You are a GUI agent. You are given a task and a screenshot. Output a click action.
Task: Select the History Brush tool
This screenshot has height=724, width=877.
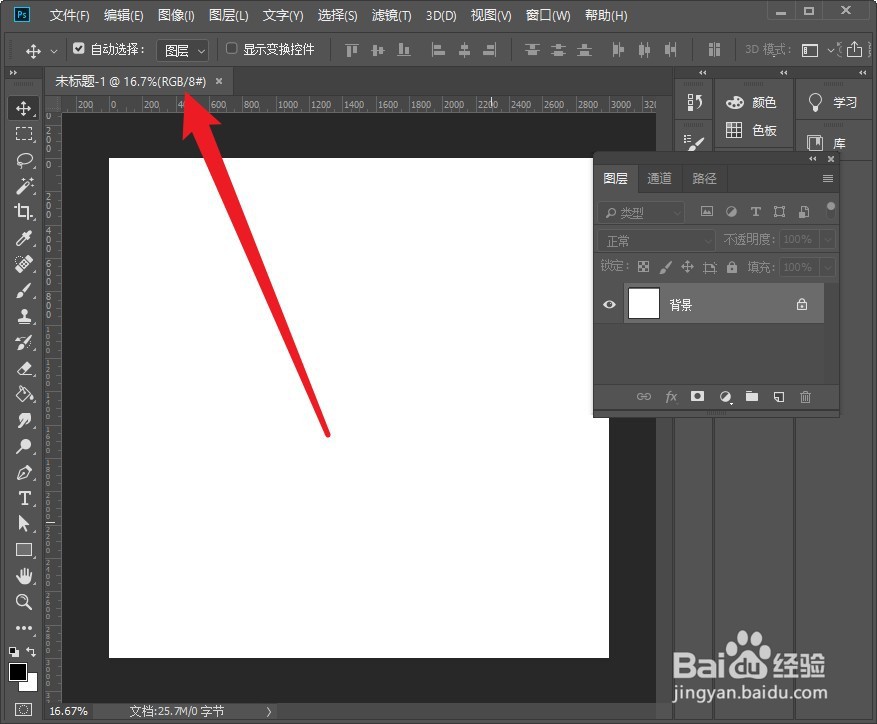23,342
